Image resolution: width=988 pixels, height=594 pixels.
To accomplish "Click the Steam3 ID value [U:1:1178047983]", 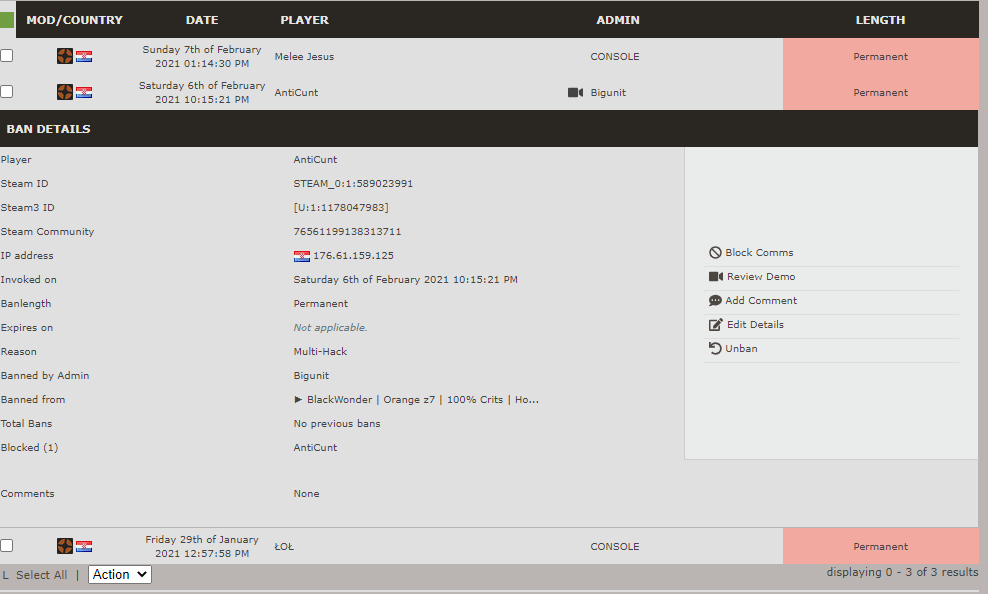I will pos(341,207).
